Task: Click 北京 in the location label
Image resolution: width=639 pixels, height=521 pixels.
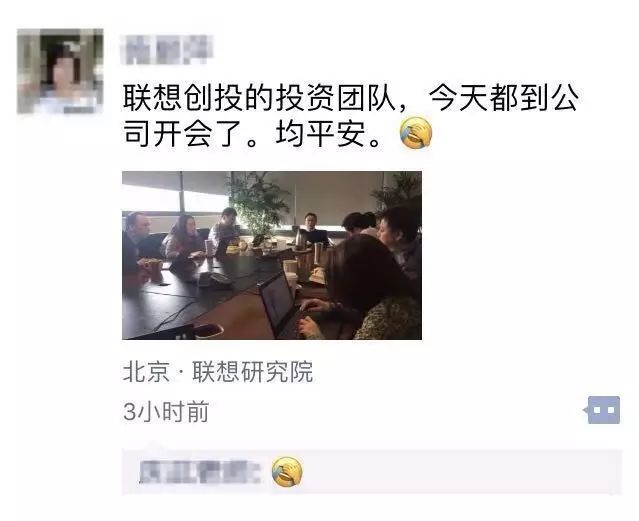Action: coord(146,371)
